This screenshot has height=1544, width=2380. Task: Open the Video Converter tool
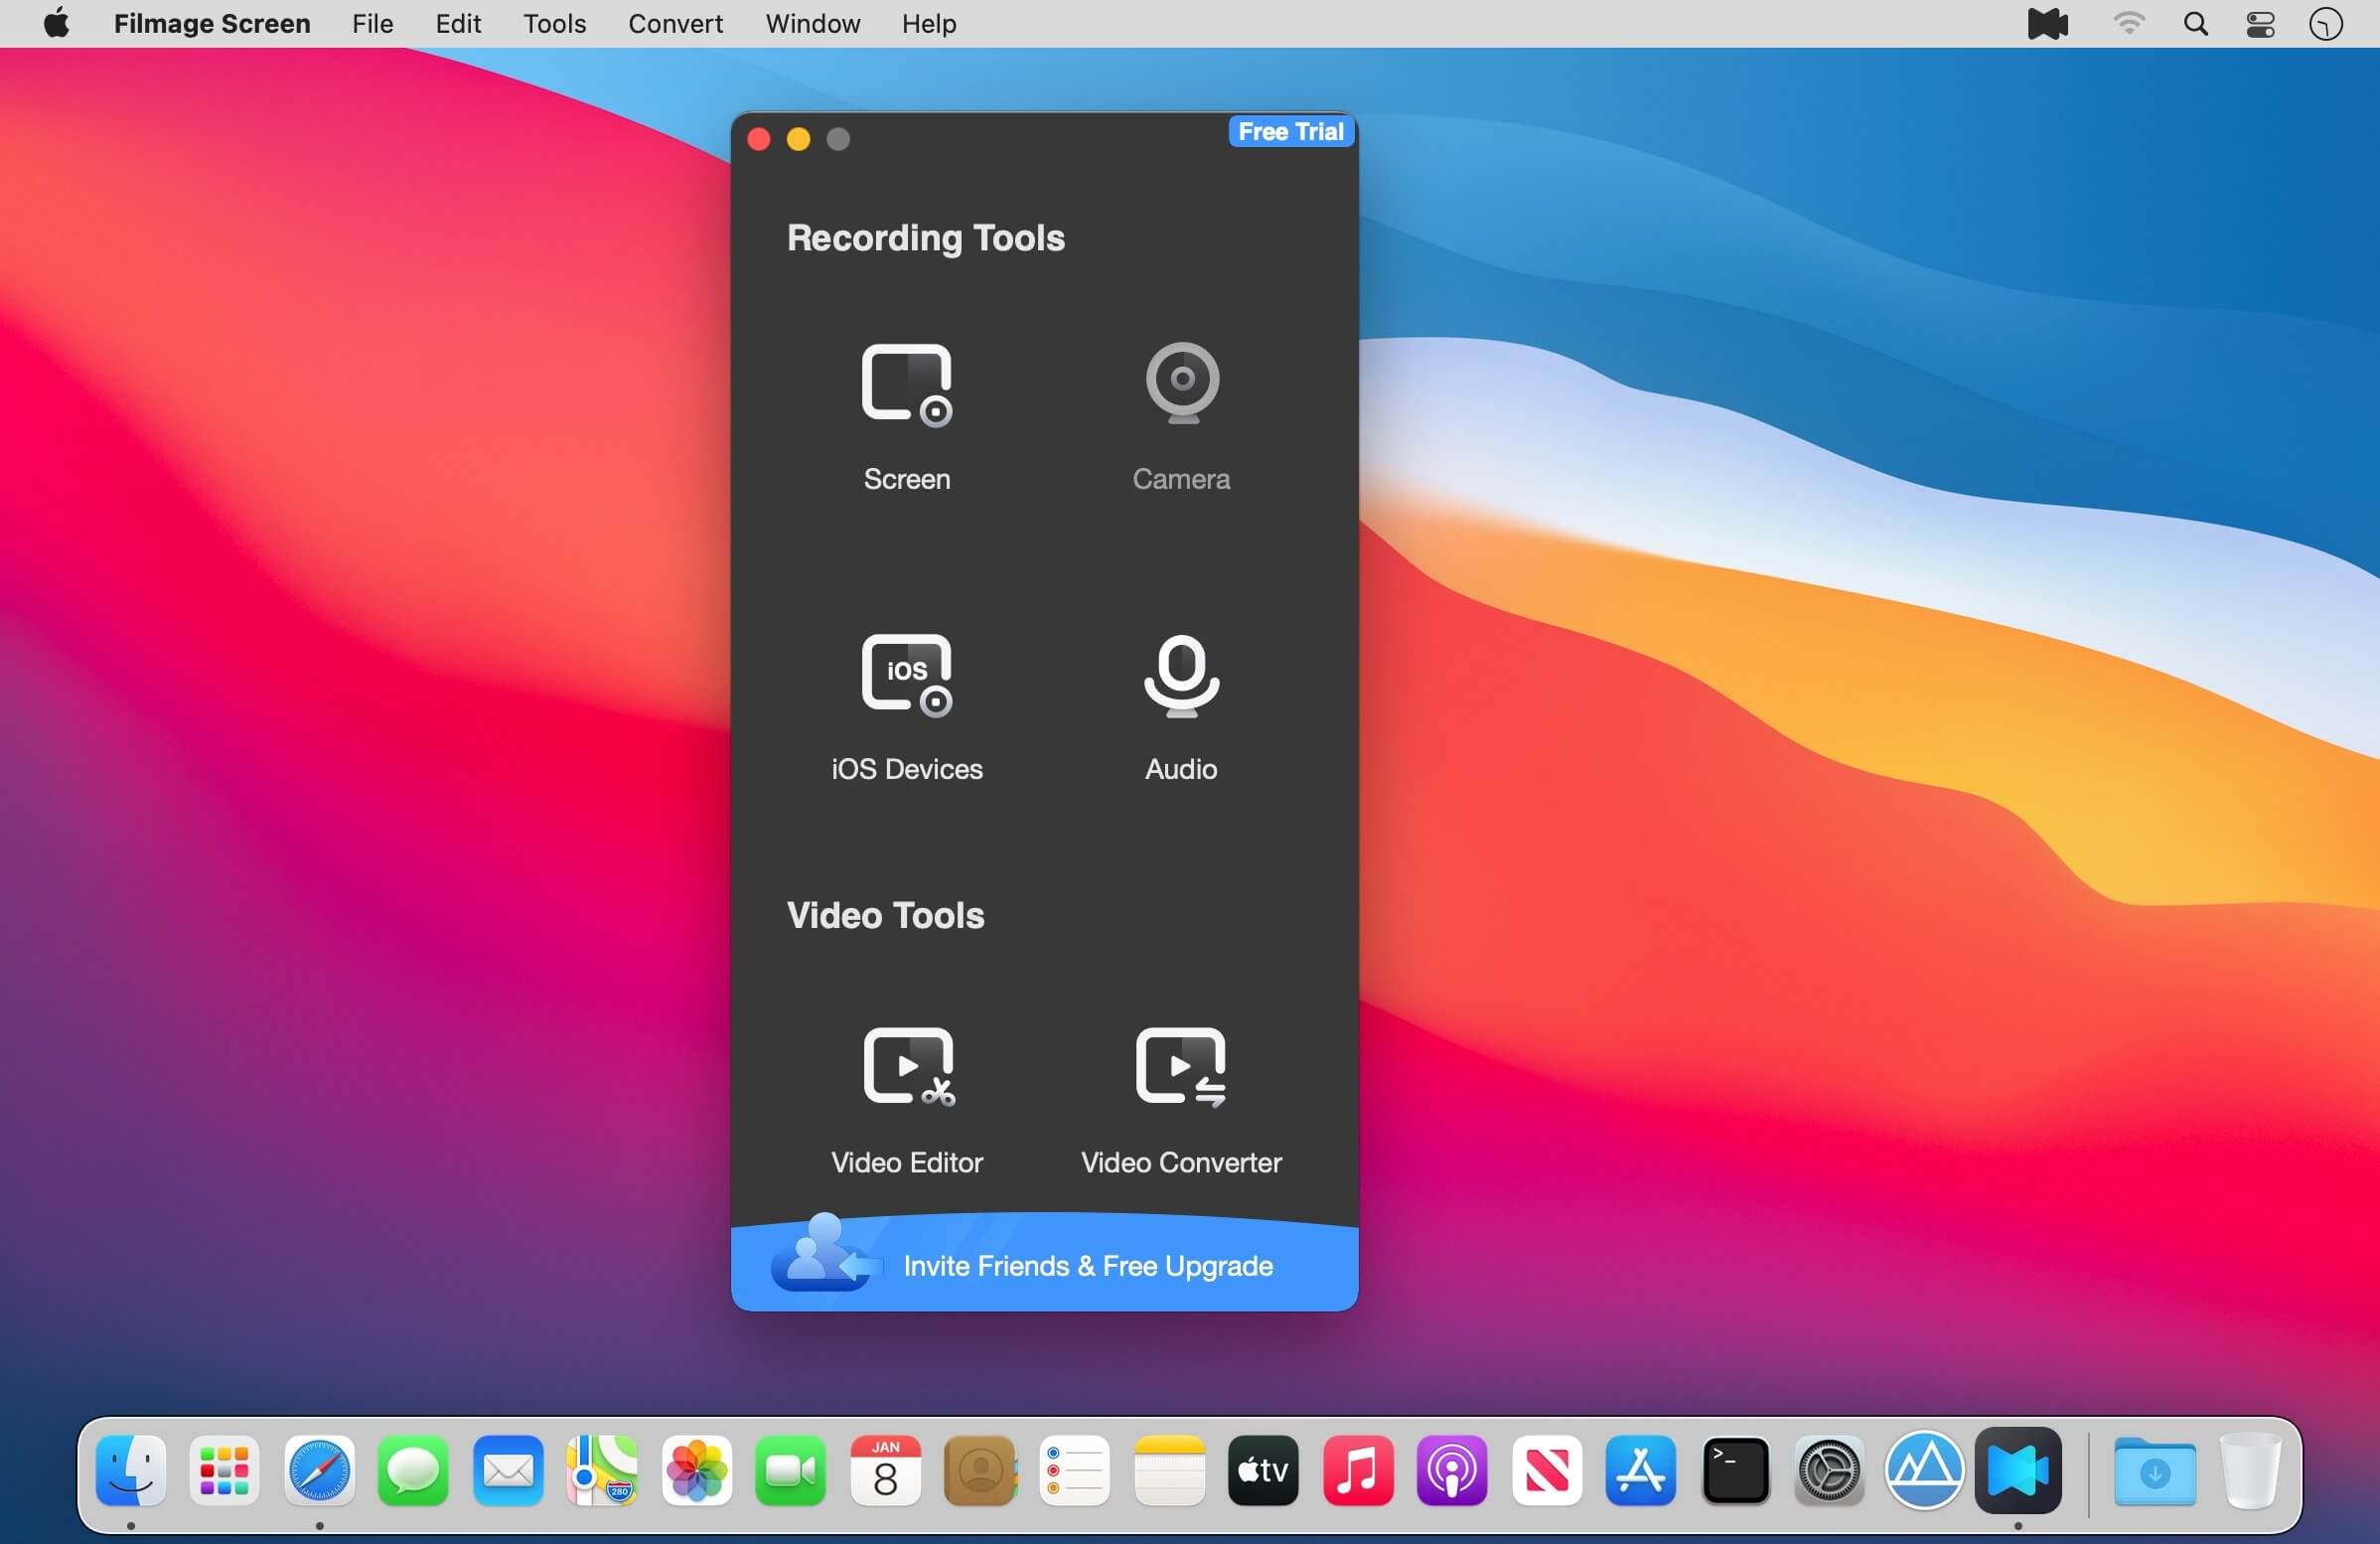[x=1181, y=1068]
